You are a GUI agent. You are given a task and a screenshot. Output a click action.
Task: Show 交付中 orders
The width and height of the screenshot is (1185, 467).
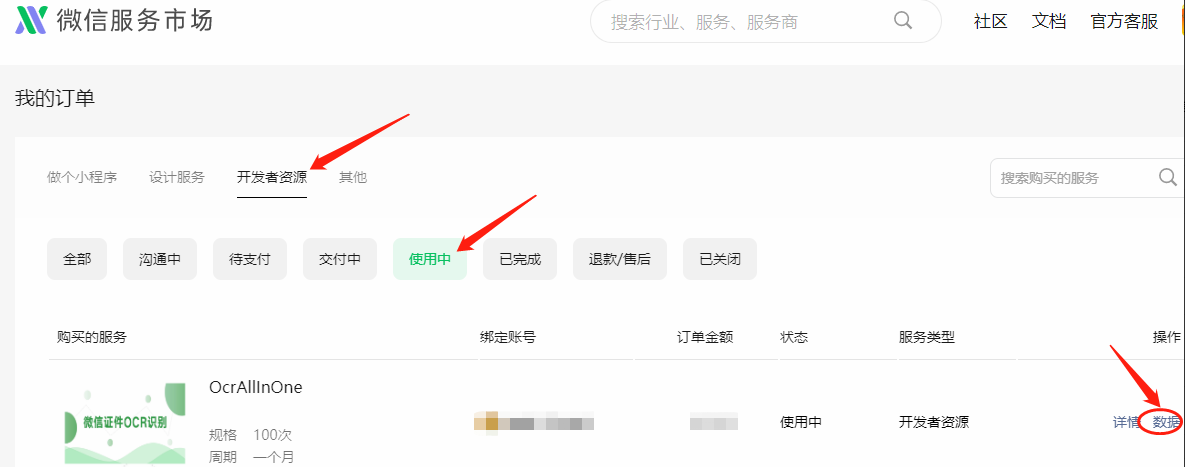pyautogui.click(x=340, y=259)
